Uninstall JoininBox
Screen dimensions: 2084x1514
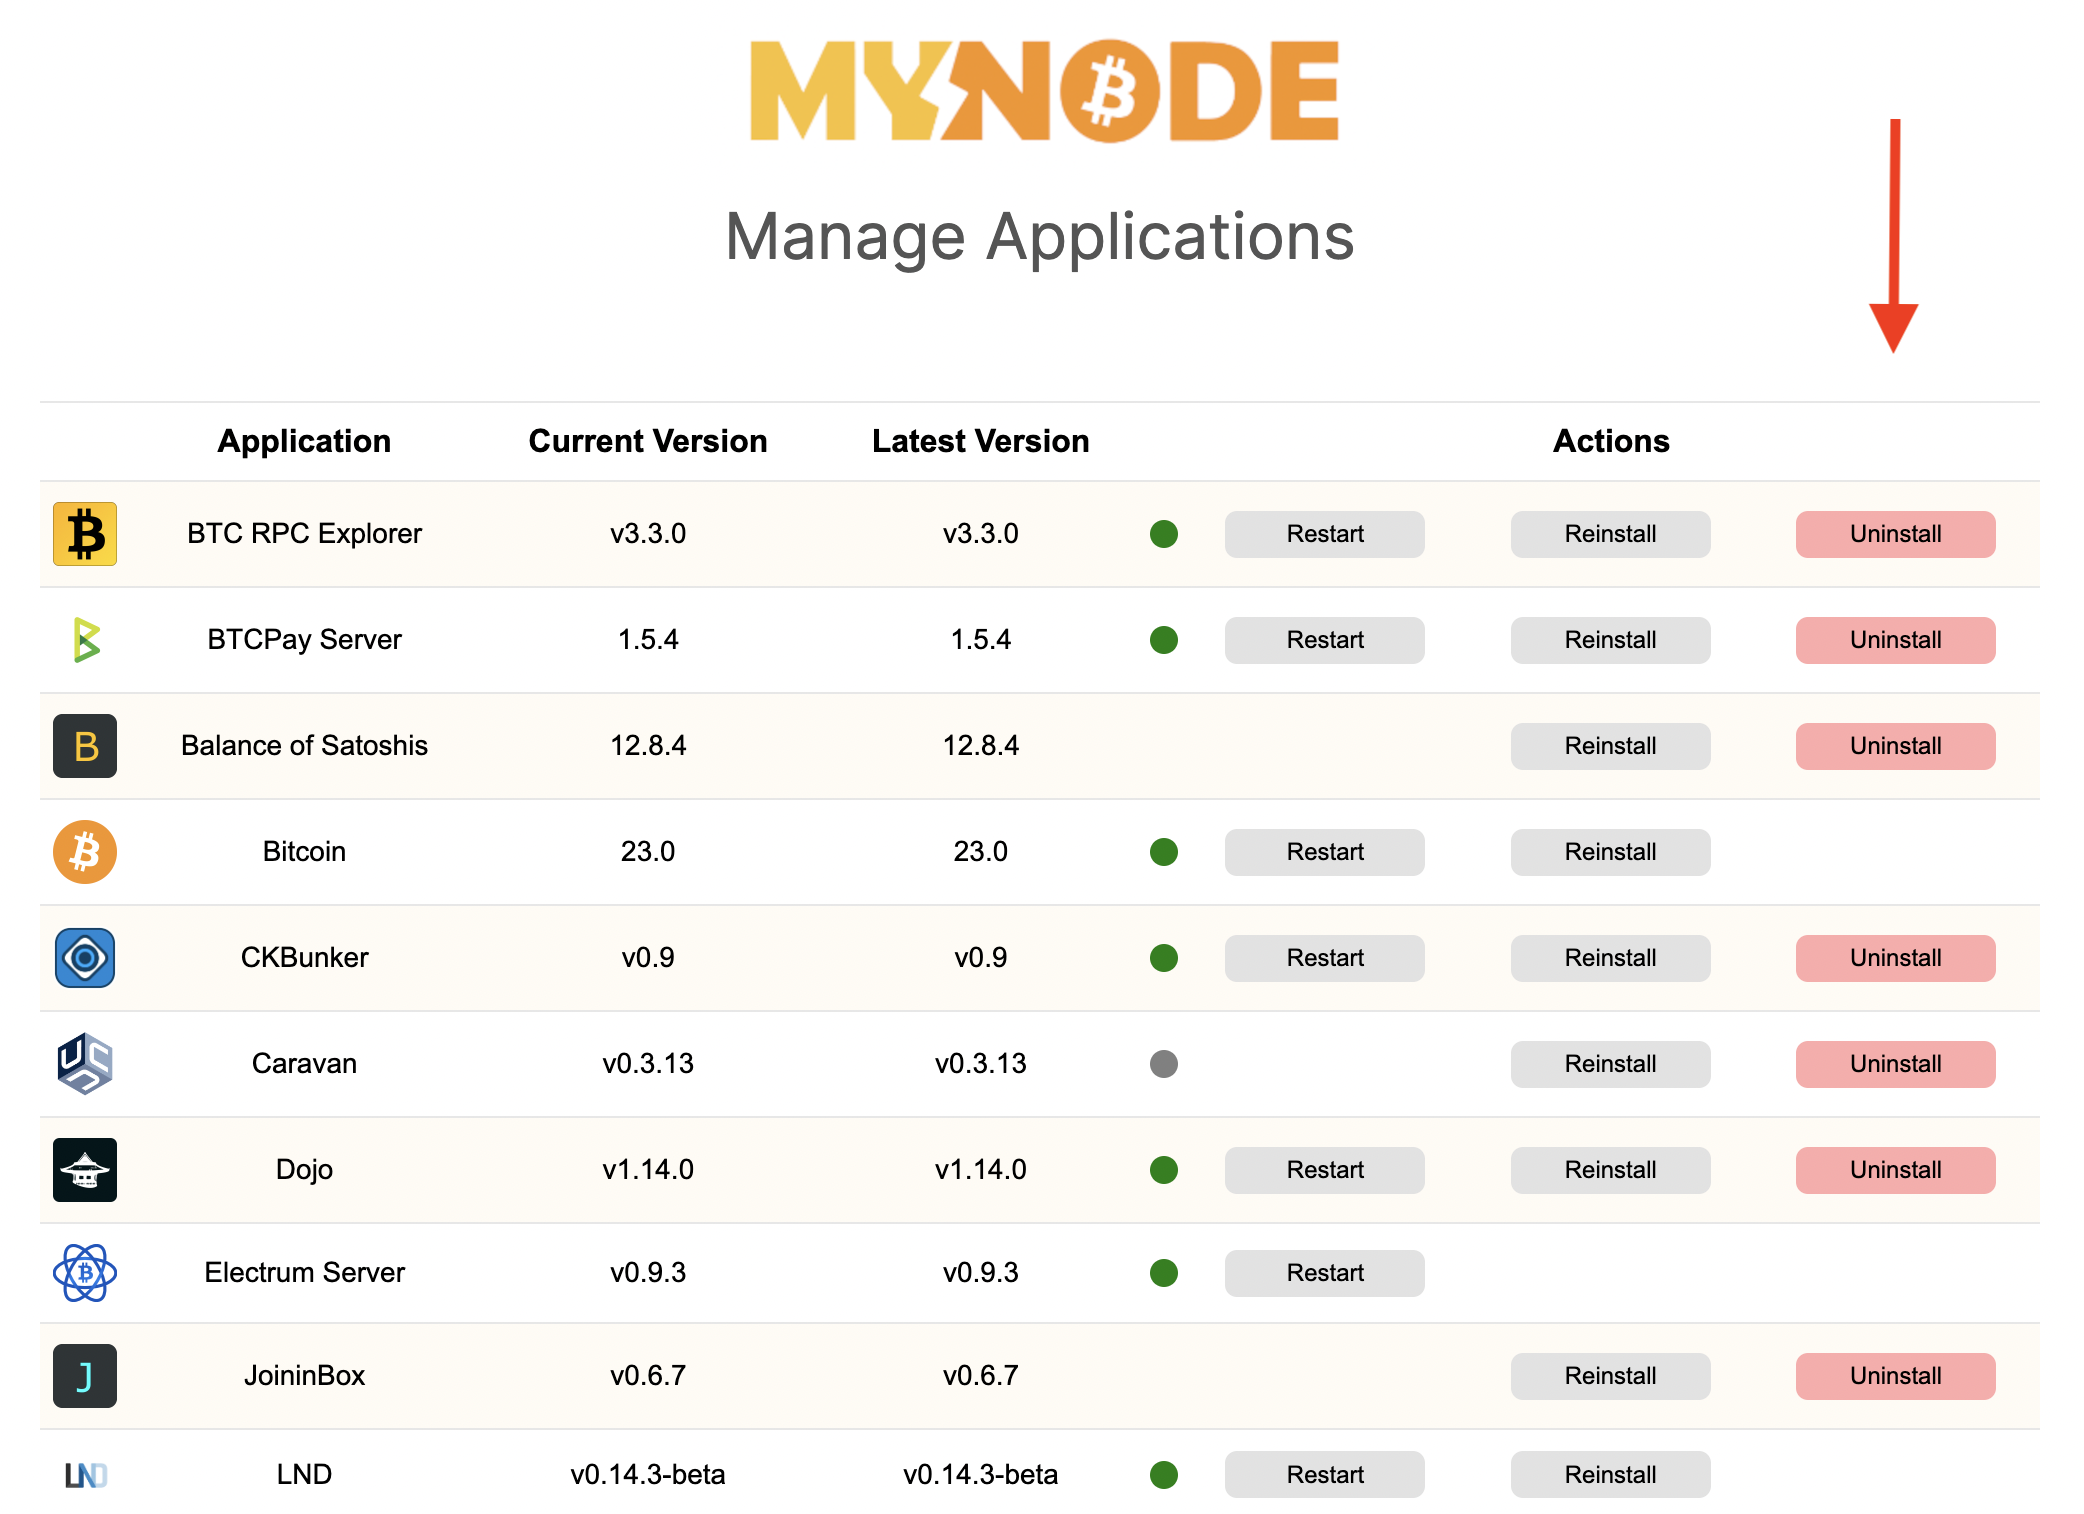[1896, 1376]
